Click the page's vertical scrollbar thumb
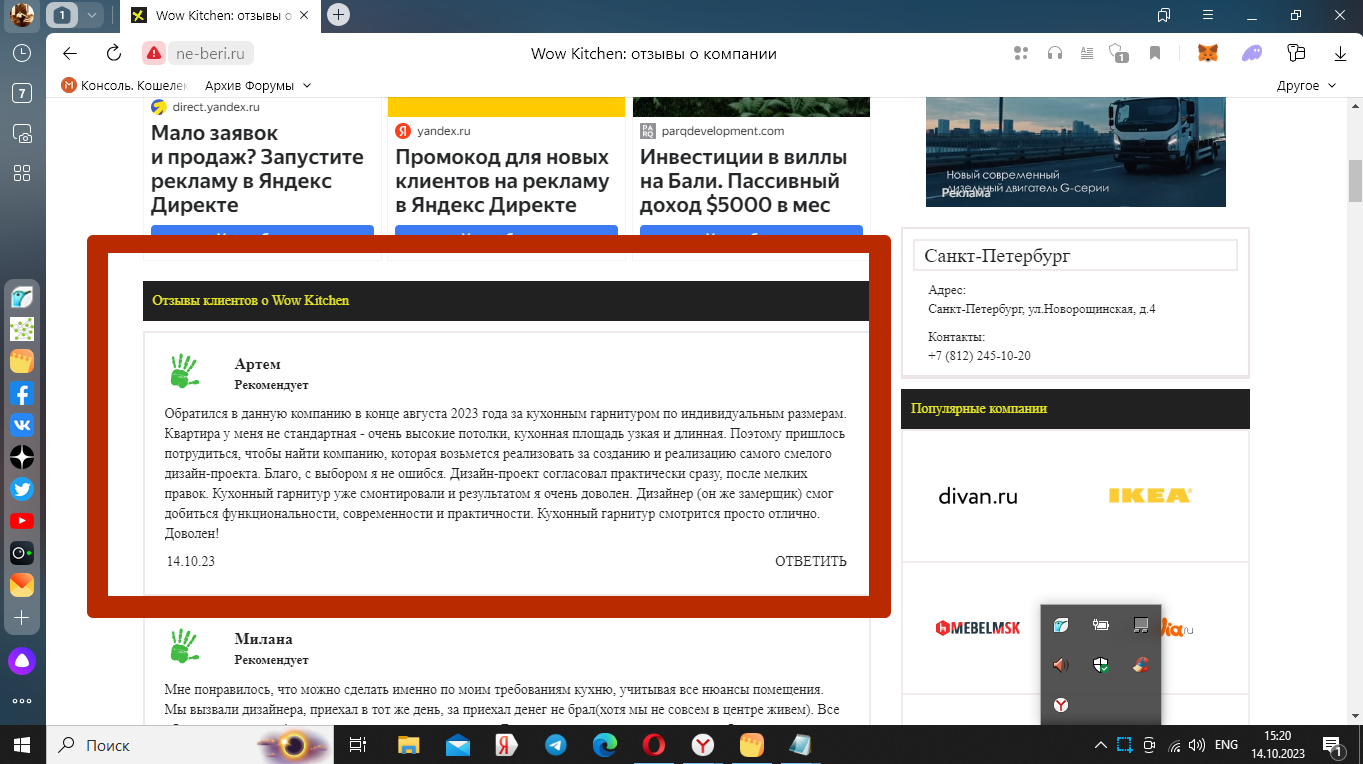This screenshot has width=1363, height=764. coord(1355,180)
